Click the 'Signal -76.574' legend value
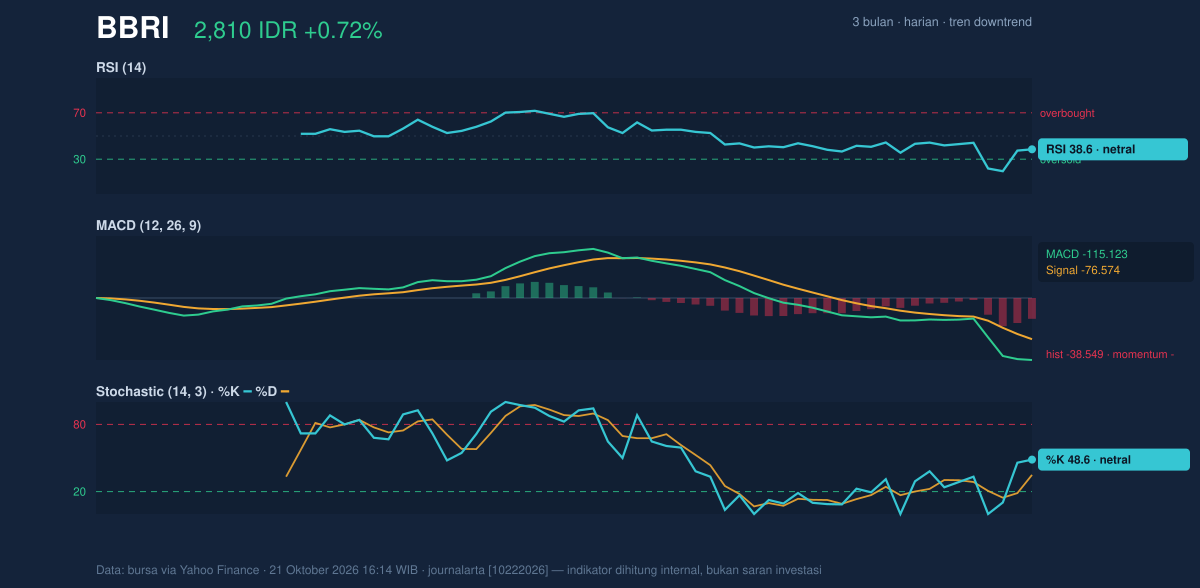 point(1083,270)
